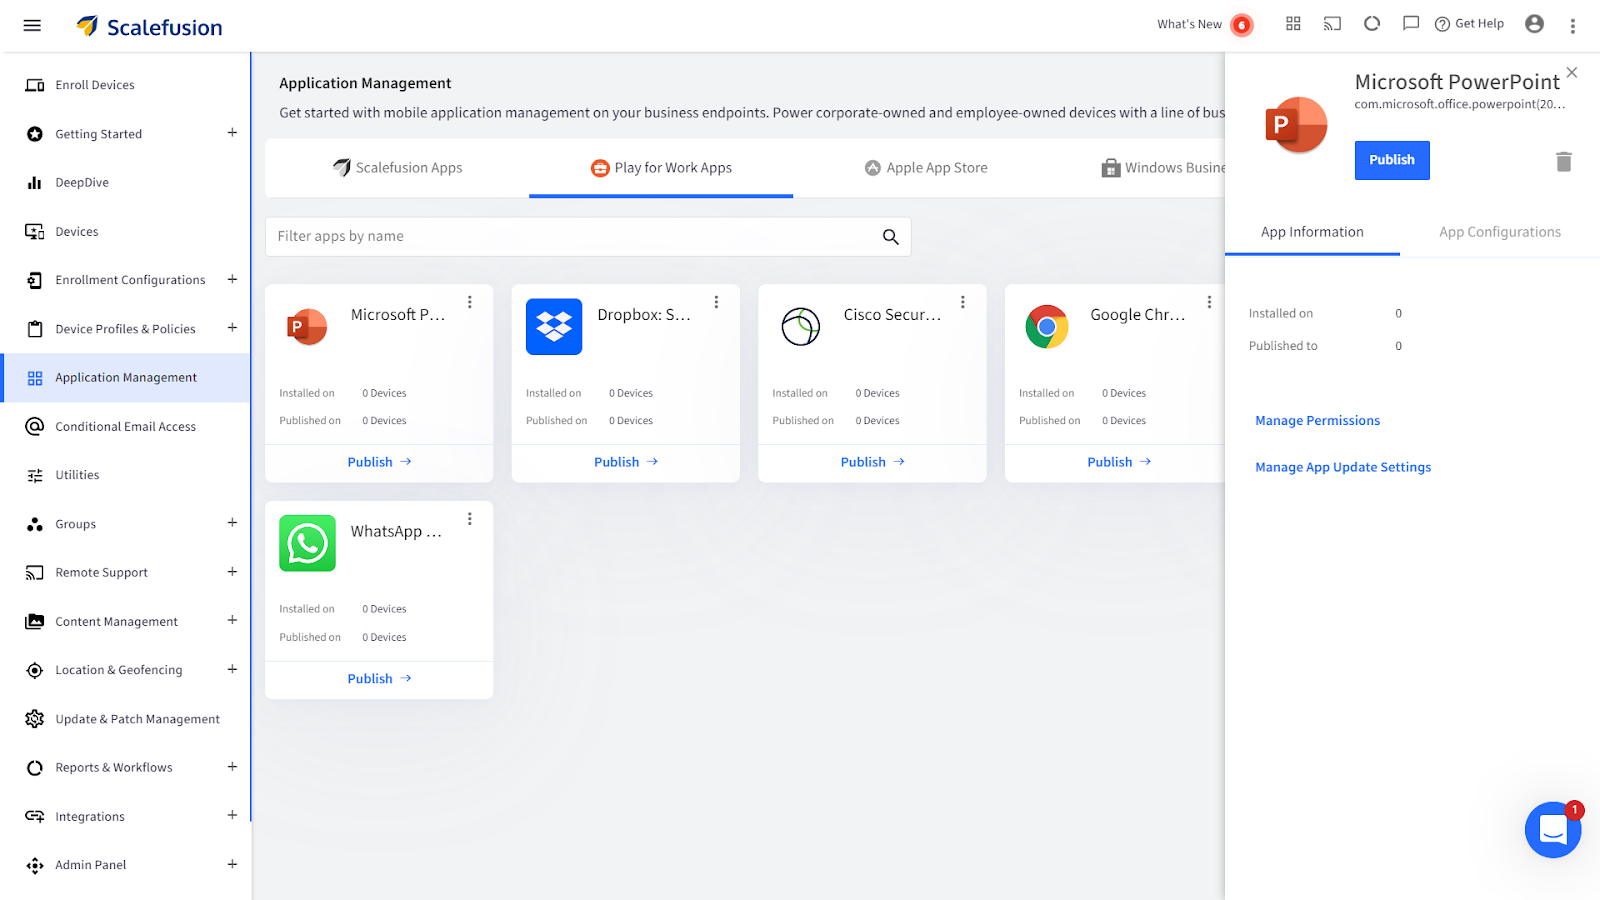The width and height of the screenshot is (1600, 900).
Task: Delete Microsoft PowerPoint using the trash icon
Action: [1563, 161]
